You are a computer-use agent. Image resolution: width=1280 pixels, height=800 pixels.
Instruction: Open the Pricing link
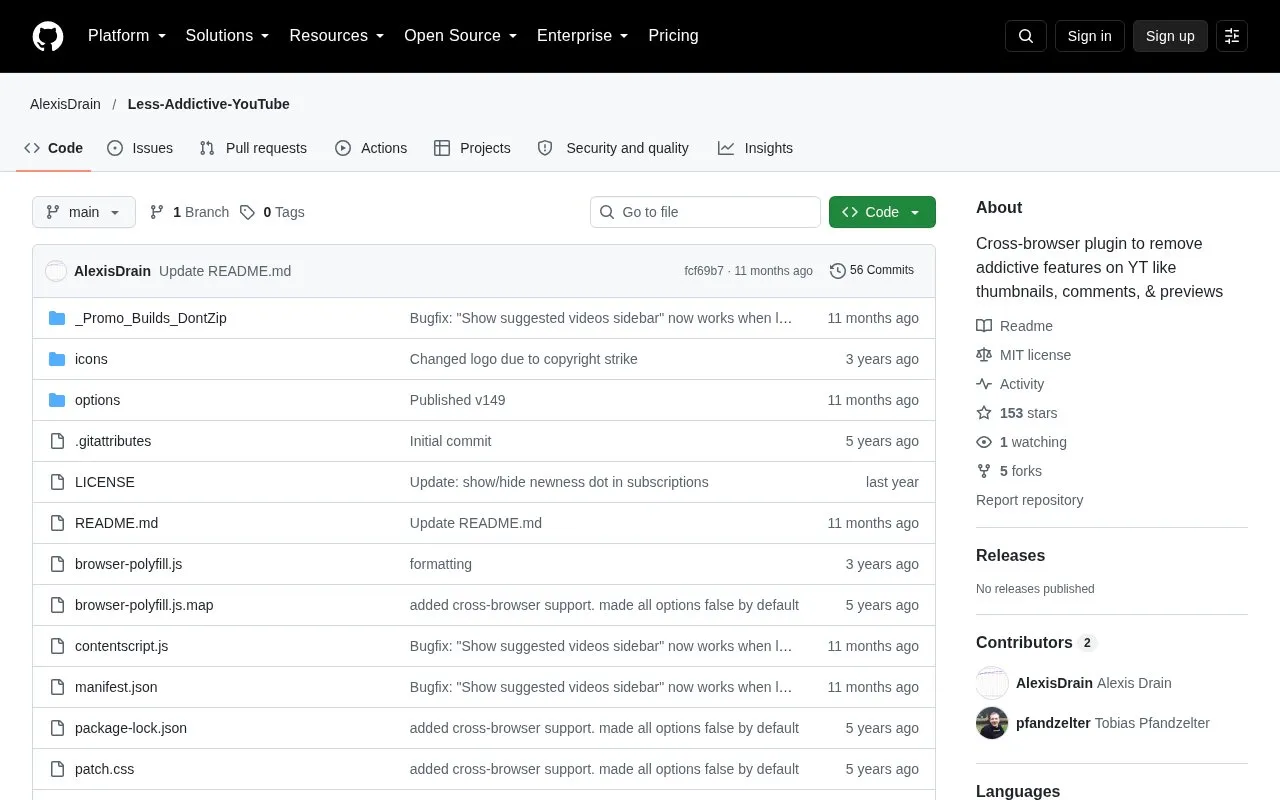tap(673, 36)
